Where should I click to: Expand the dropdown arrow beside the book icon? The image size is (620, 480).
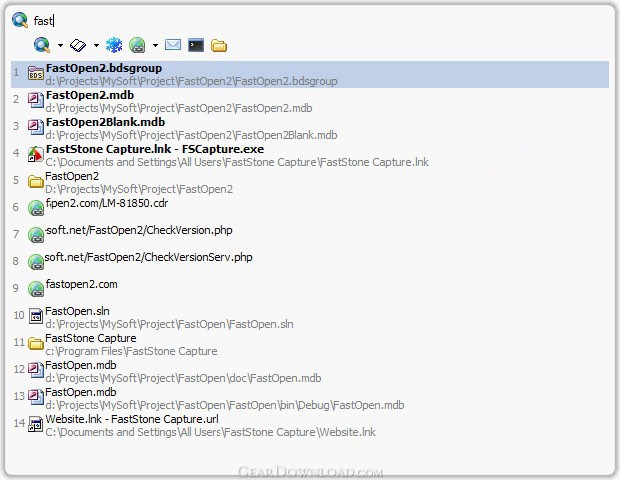pyautogui.click(x=96, y=45)
